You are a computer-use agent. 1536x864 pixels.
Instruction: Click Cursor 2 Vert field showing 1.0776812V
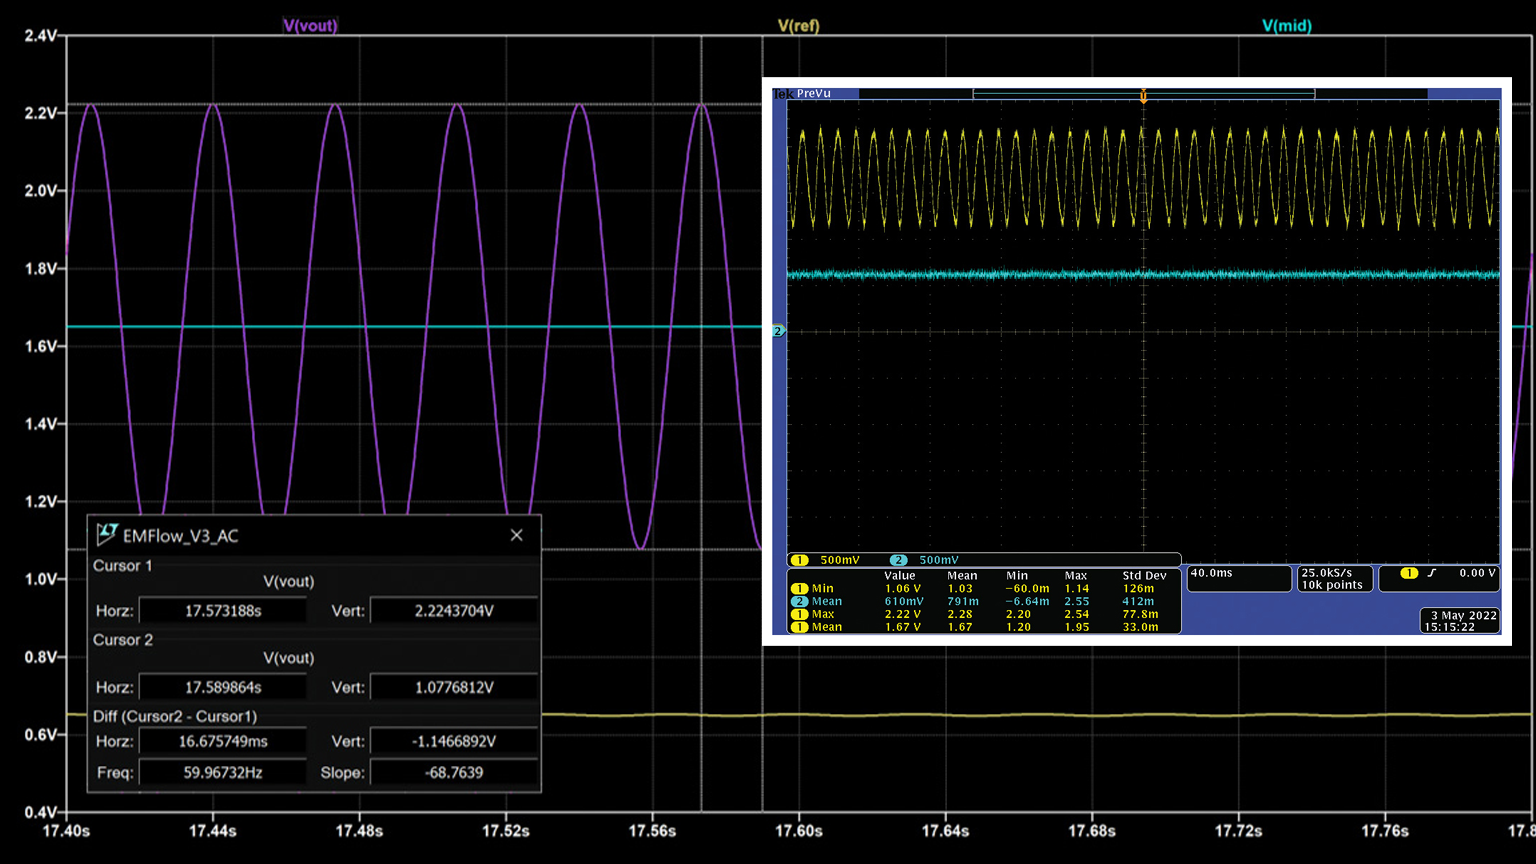coord(454,688)
